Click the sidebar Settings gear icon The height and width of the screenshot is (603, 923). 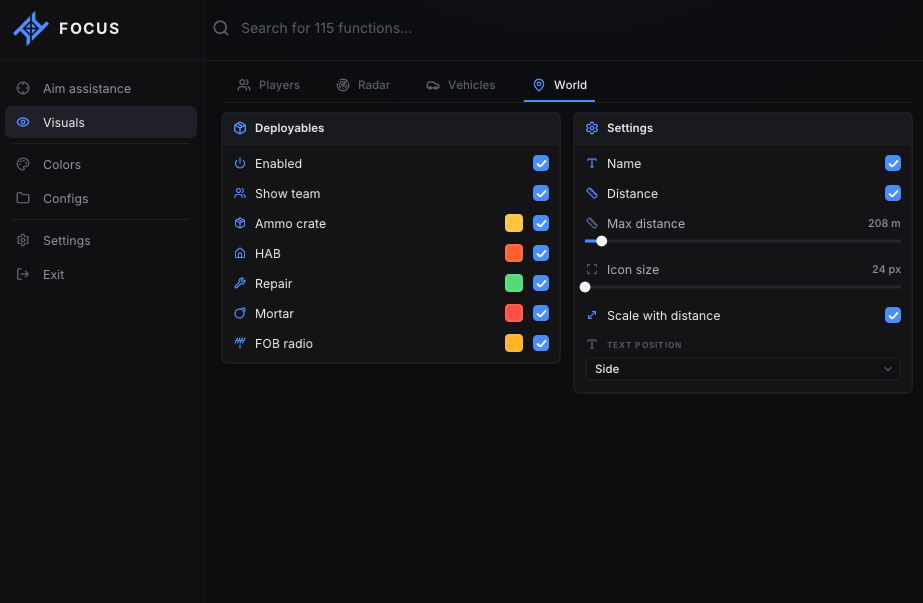tap(23, 240)
